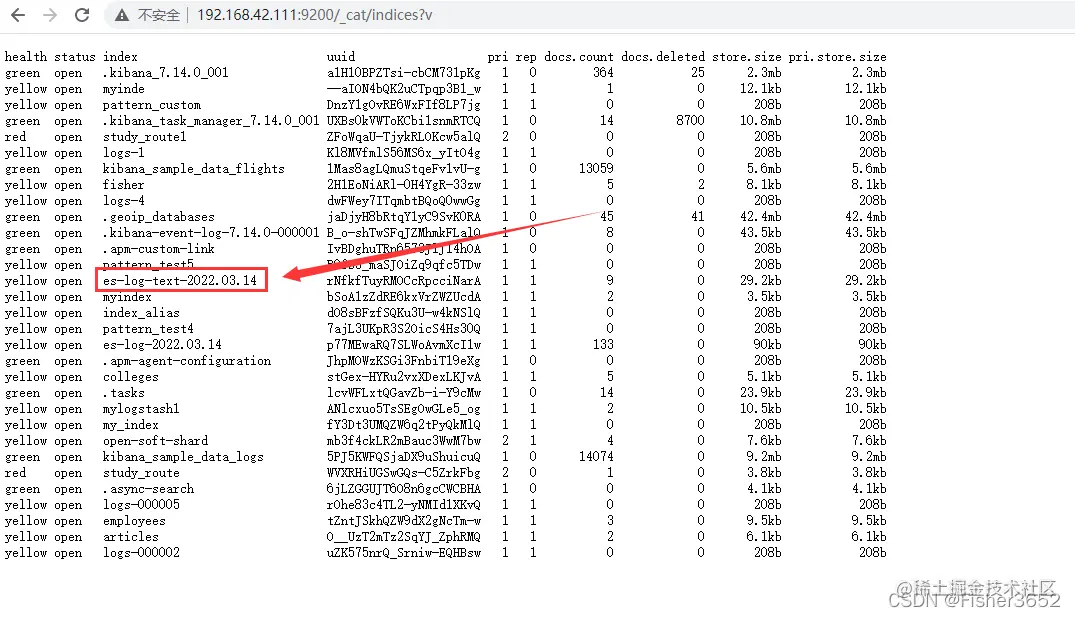
Task: Click index name .apm-agent-configuration
Action: (186, 361)
